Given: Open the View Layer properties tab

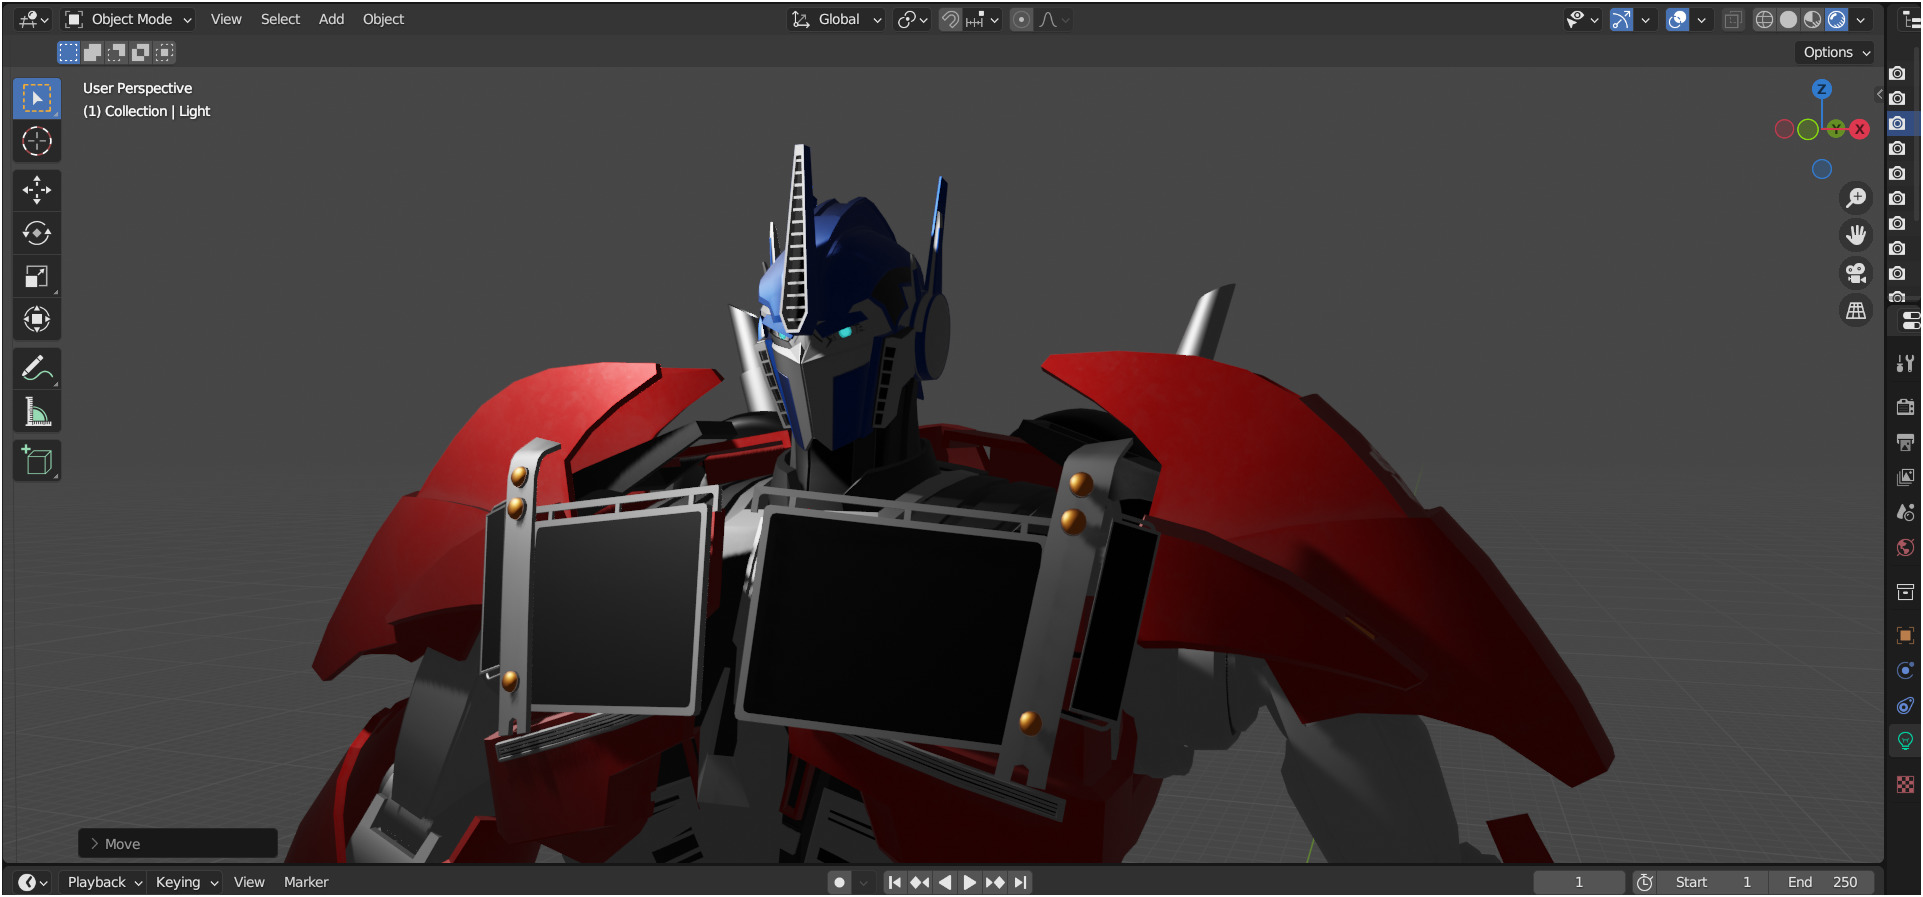Looking at the screenshot, I should pyautogui.click(x=1905, y=477).
